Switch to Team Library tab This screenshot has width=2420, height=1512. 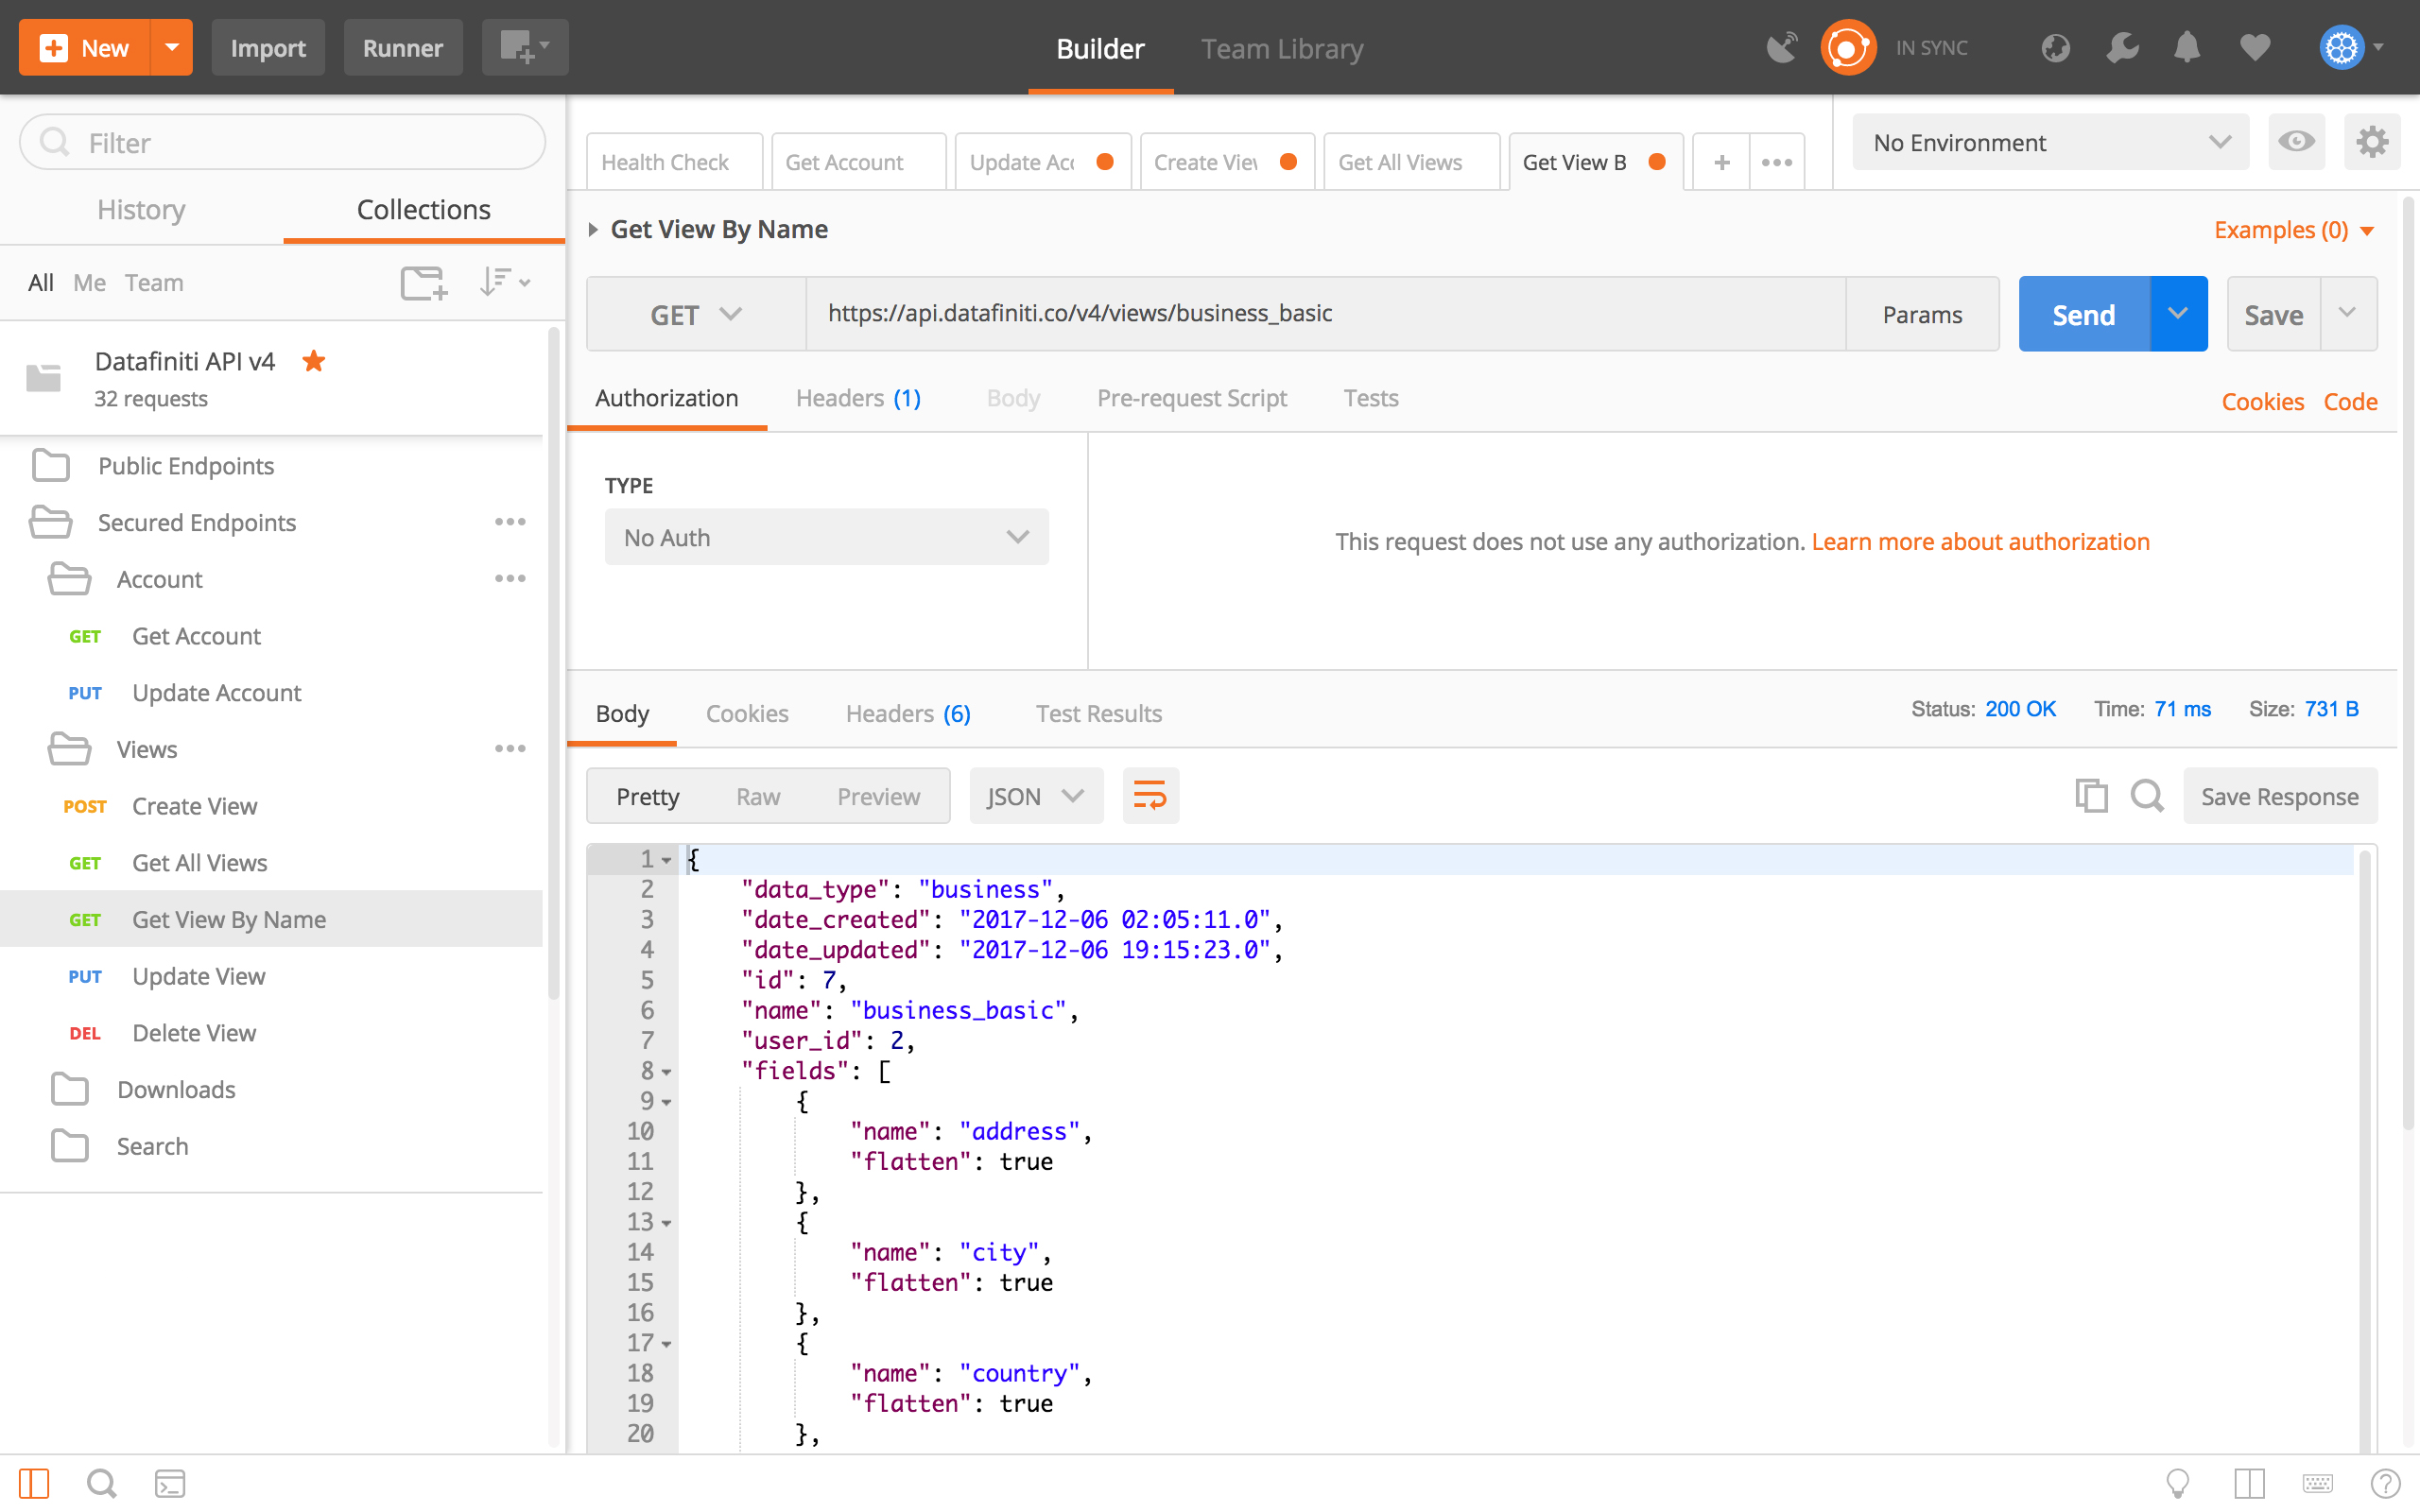1282,48
